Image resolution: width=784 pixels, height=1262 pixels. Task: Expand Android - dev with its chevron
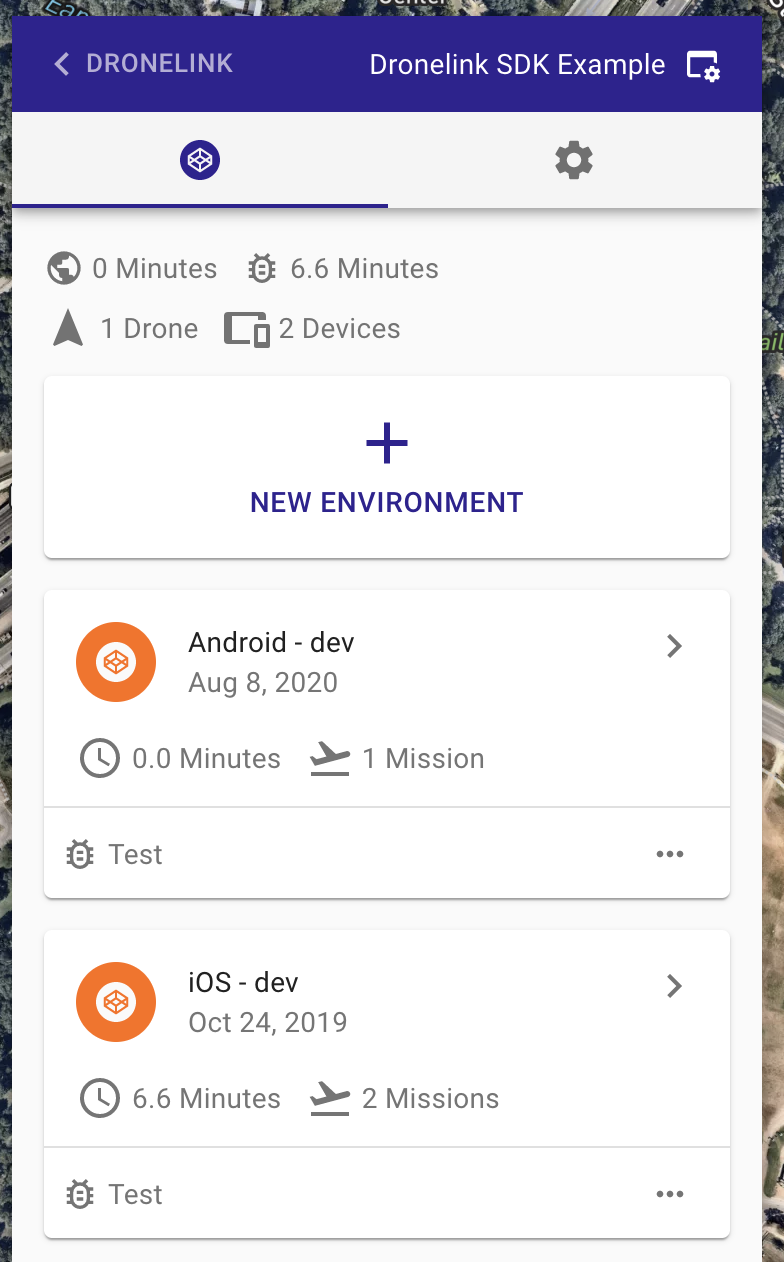click(675, 647)
